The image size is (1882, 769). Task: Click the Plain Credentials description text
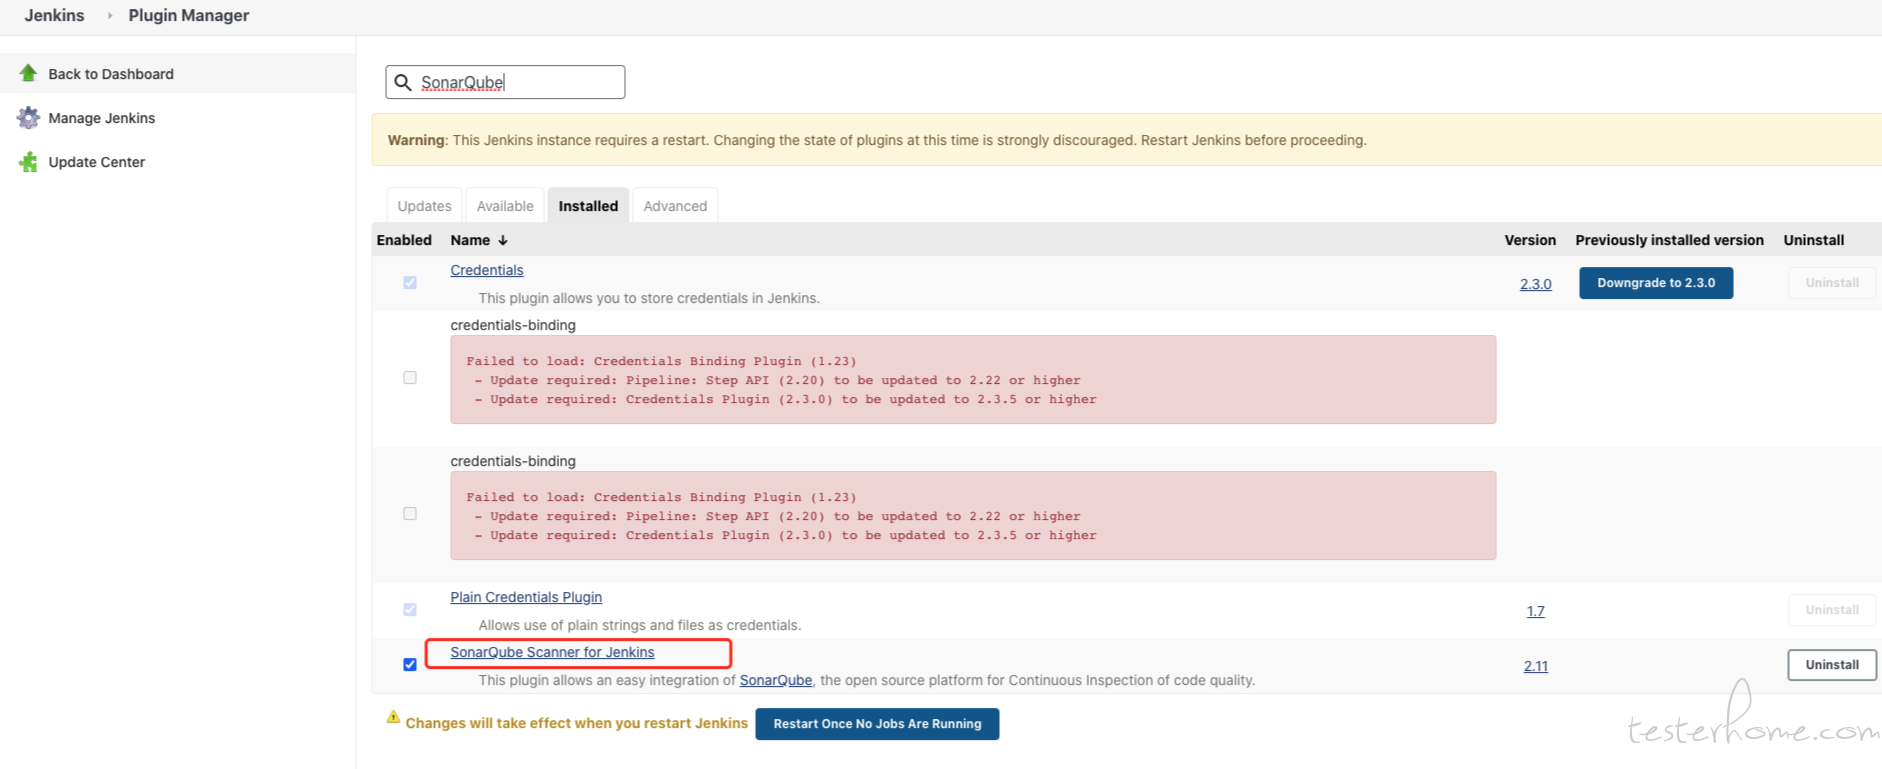click(x=640, y=625)
